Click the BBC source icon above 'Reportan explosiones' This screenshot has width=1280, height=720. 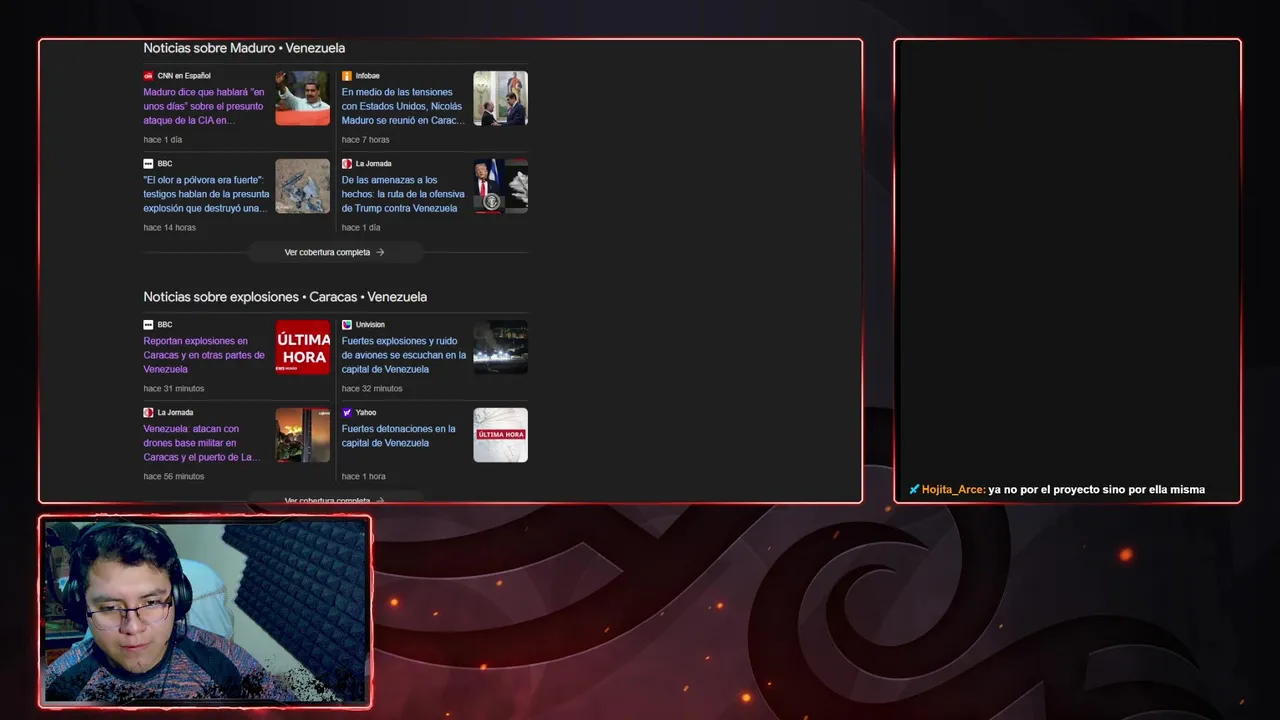coord(148,325)
